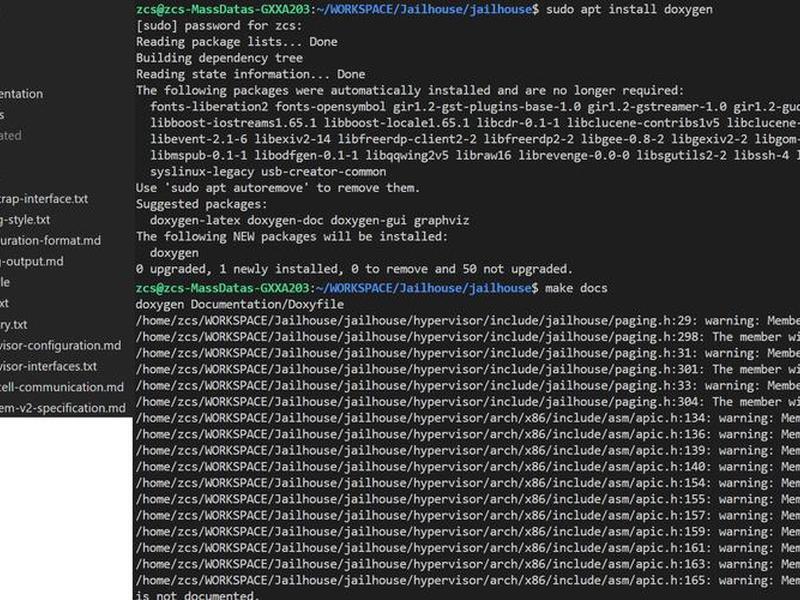
Task: Click the 'libmspub-0.1-1' package name
Action: pos(198,156)
